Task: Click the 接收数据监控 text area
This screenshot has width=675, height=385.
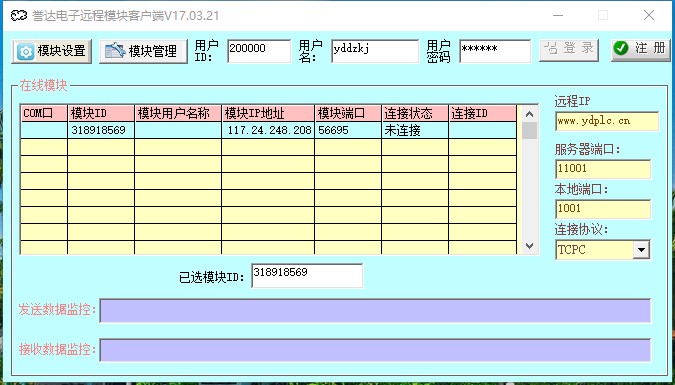Action: (375, 350)
